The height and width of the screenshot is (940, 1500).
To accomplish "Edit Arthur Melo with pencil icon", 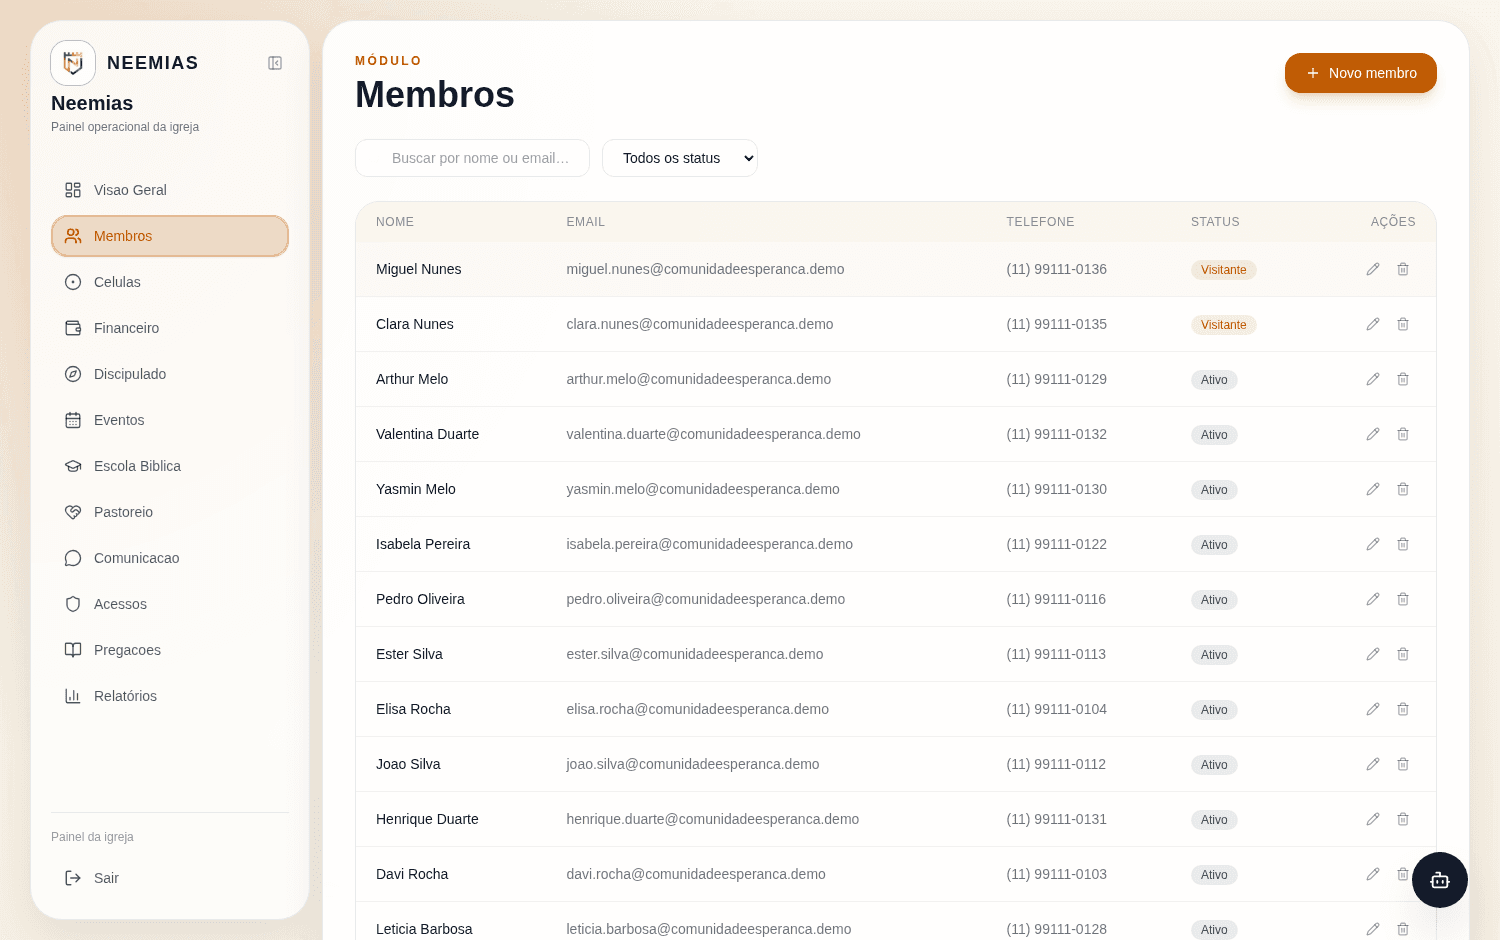I will (x=1373, y=379).
